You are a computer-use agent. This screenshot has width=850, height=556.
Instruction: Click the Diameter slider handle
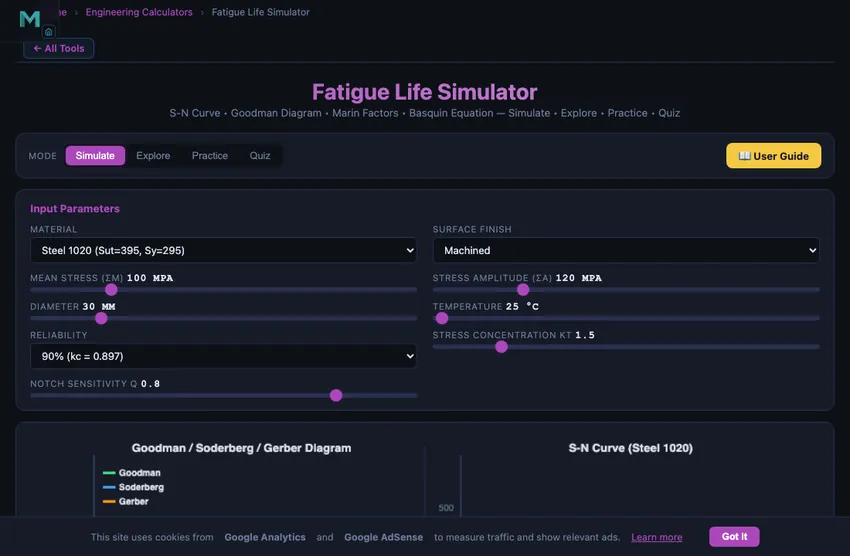point(101,318)
